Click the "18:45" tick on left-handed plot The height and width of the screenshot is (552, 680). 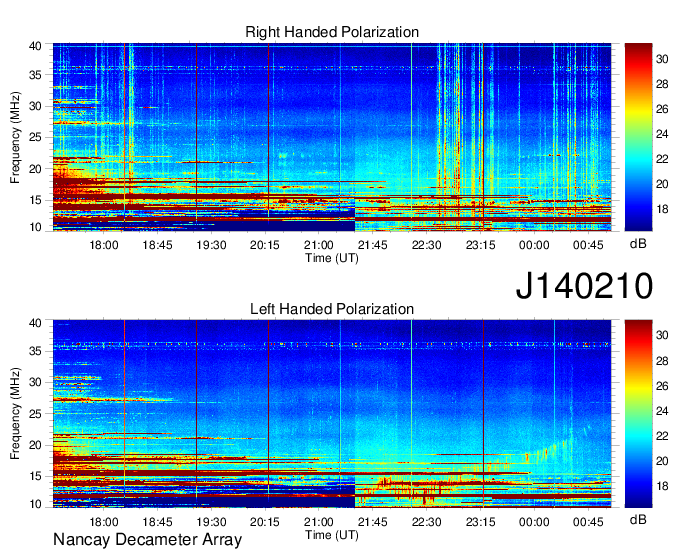point(157,522)
